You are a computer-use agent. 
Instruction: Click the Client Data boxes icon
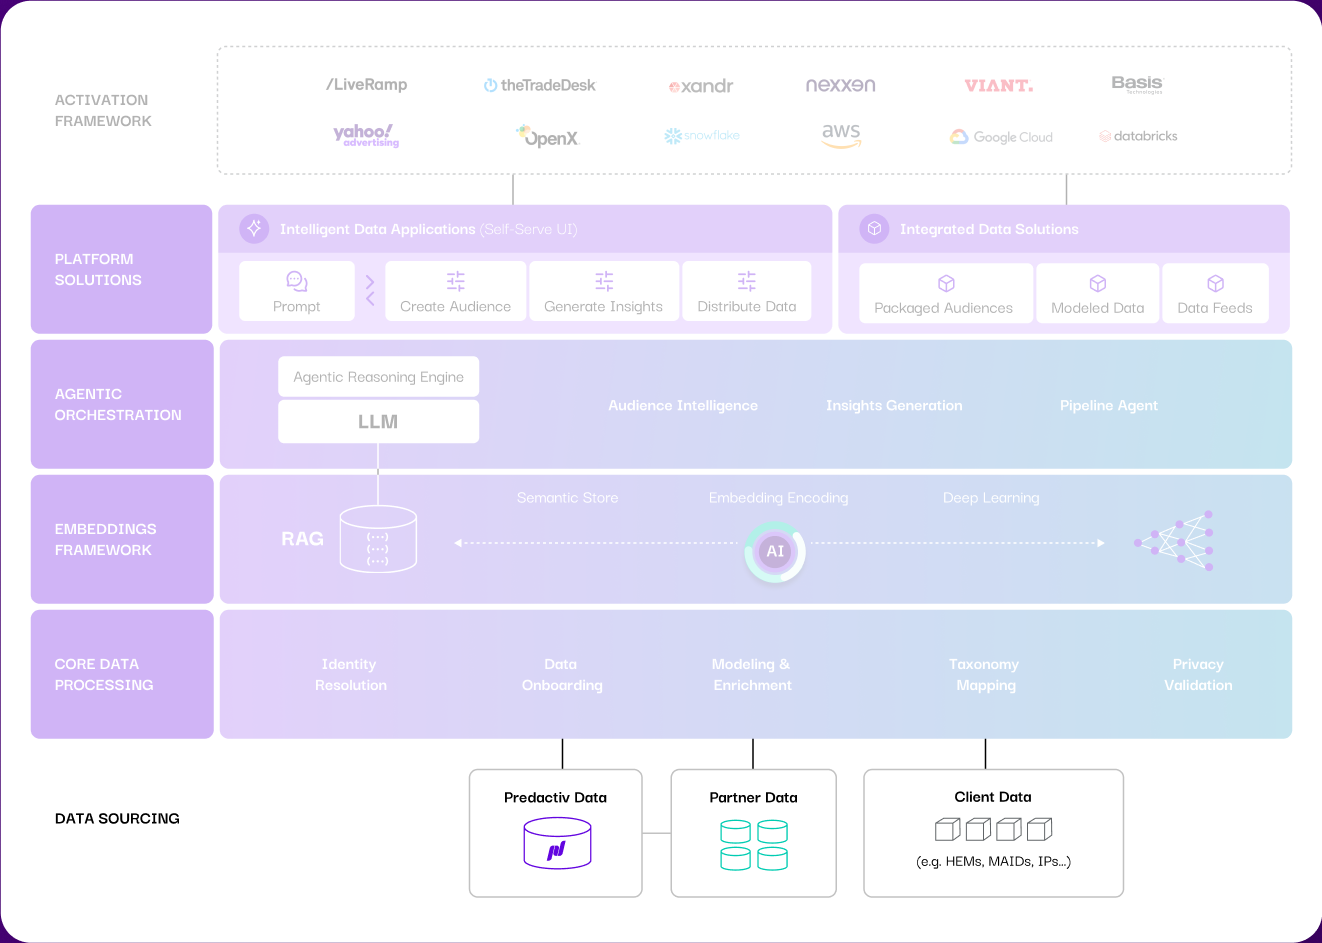tap(993, 829)
